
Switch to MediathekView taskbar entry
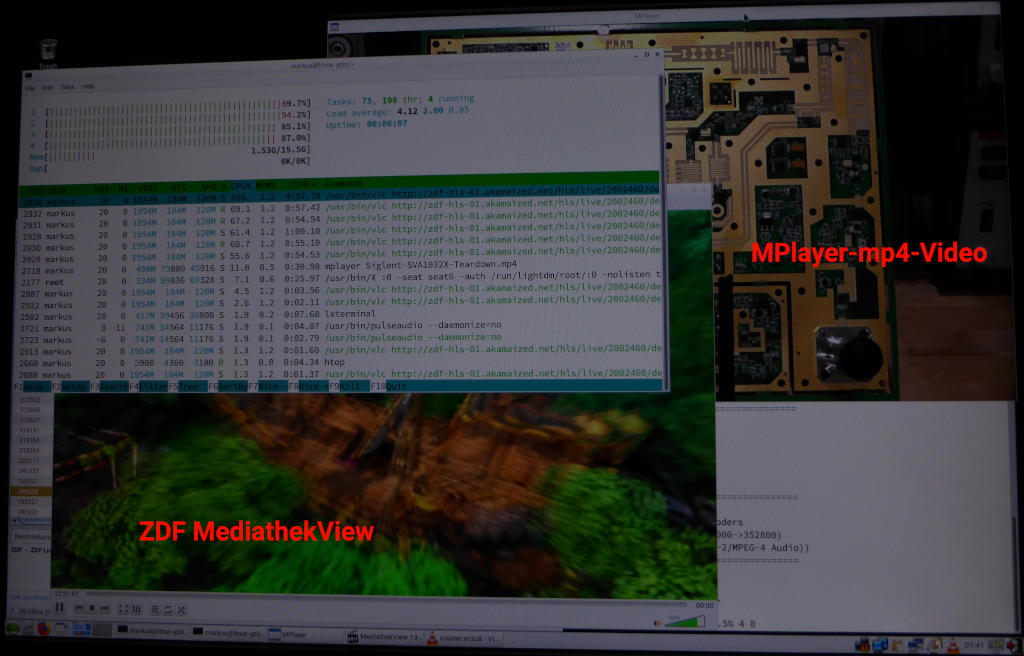pyautogui.click(x=385, y=637)
